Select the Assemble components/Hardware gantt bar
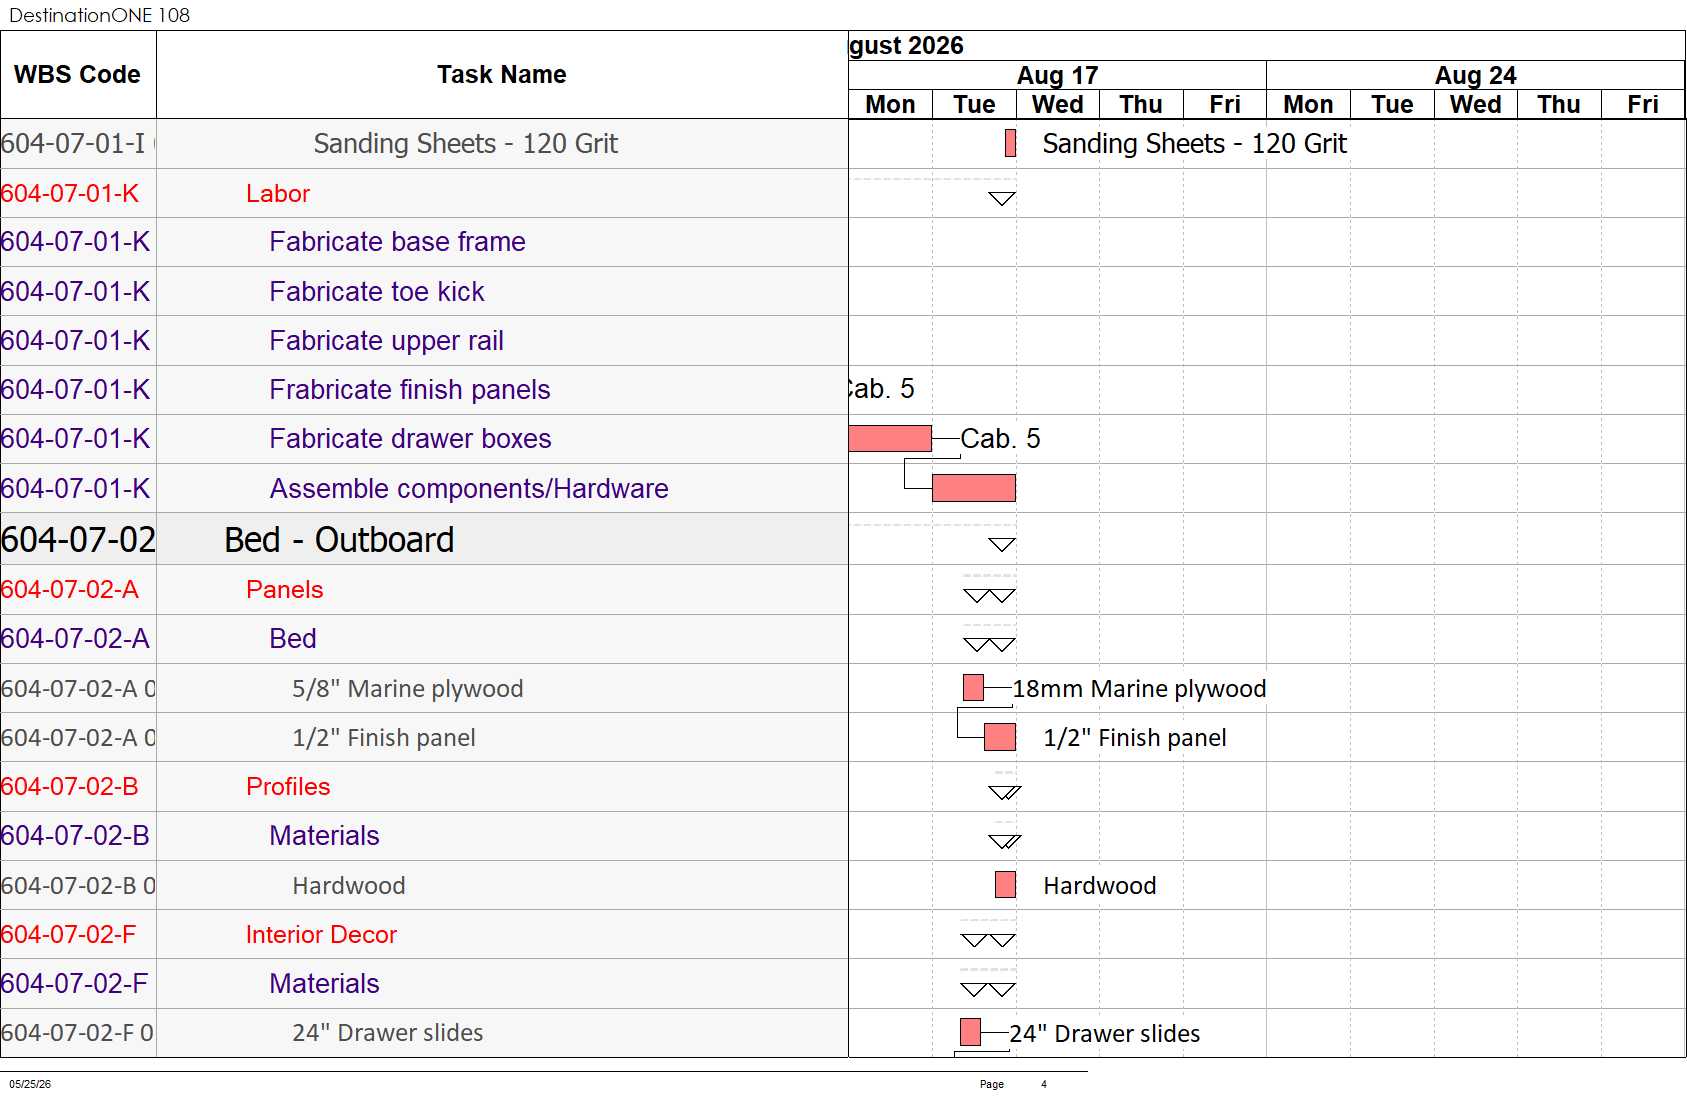The image size is (1687, 1097). [x=973, y=488]
